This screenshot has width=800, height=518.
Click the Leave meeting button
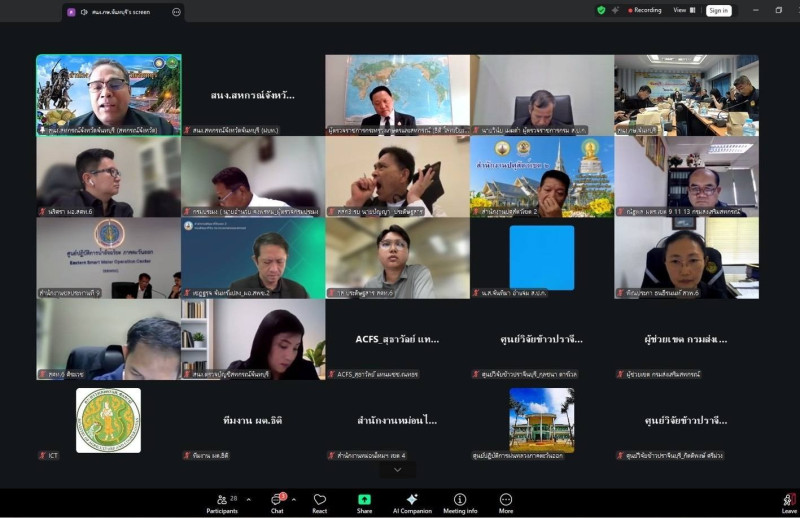(x=789, y=501)
